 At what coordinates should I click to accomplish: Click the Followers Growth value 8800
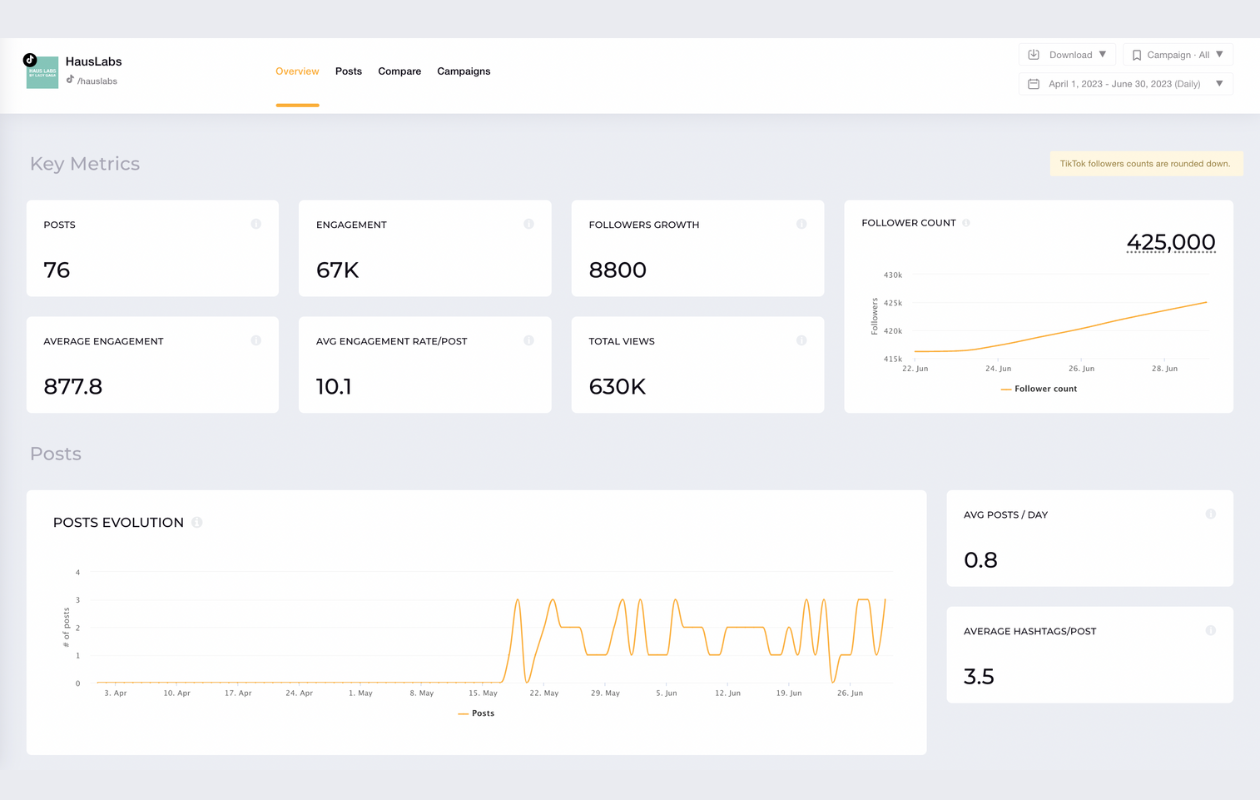click(x=618, y=270)
